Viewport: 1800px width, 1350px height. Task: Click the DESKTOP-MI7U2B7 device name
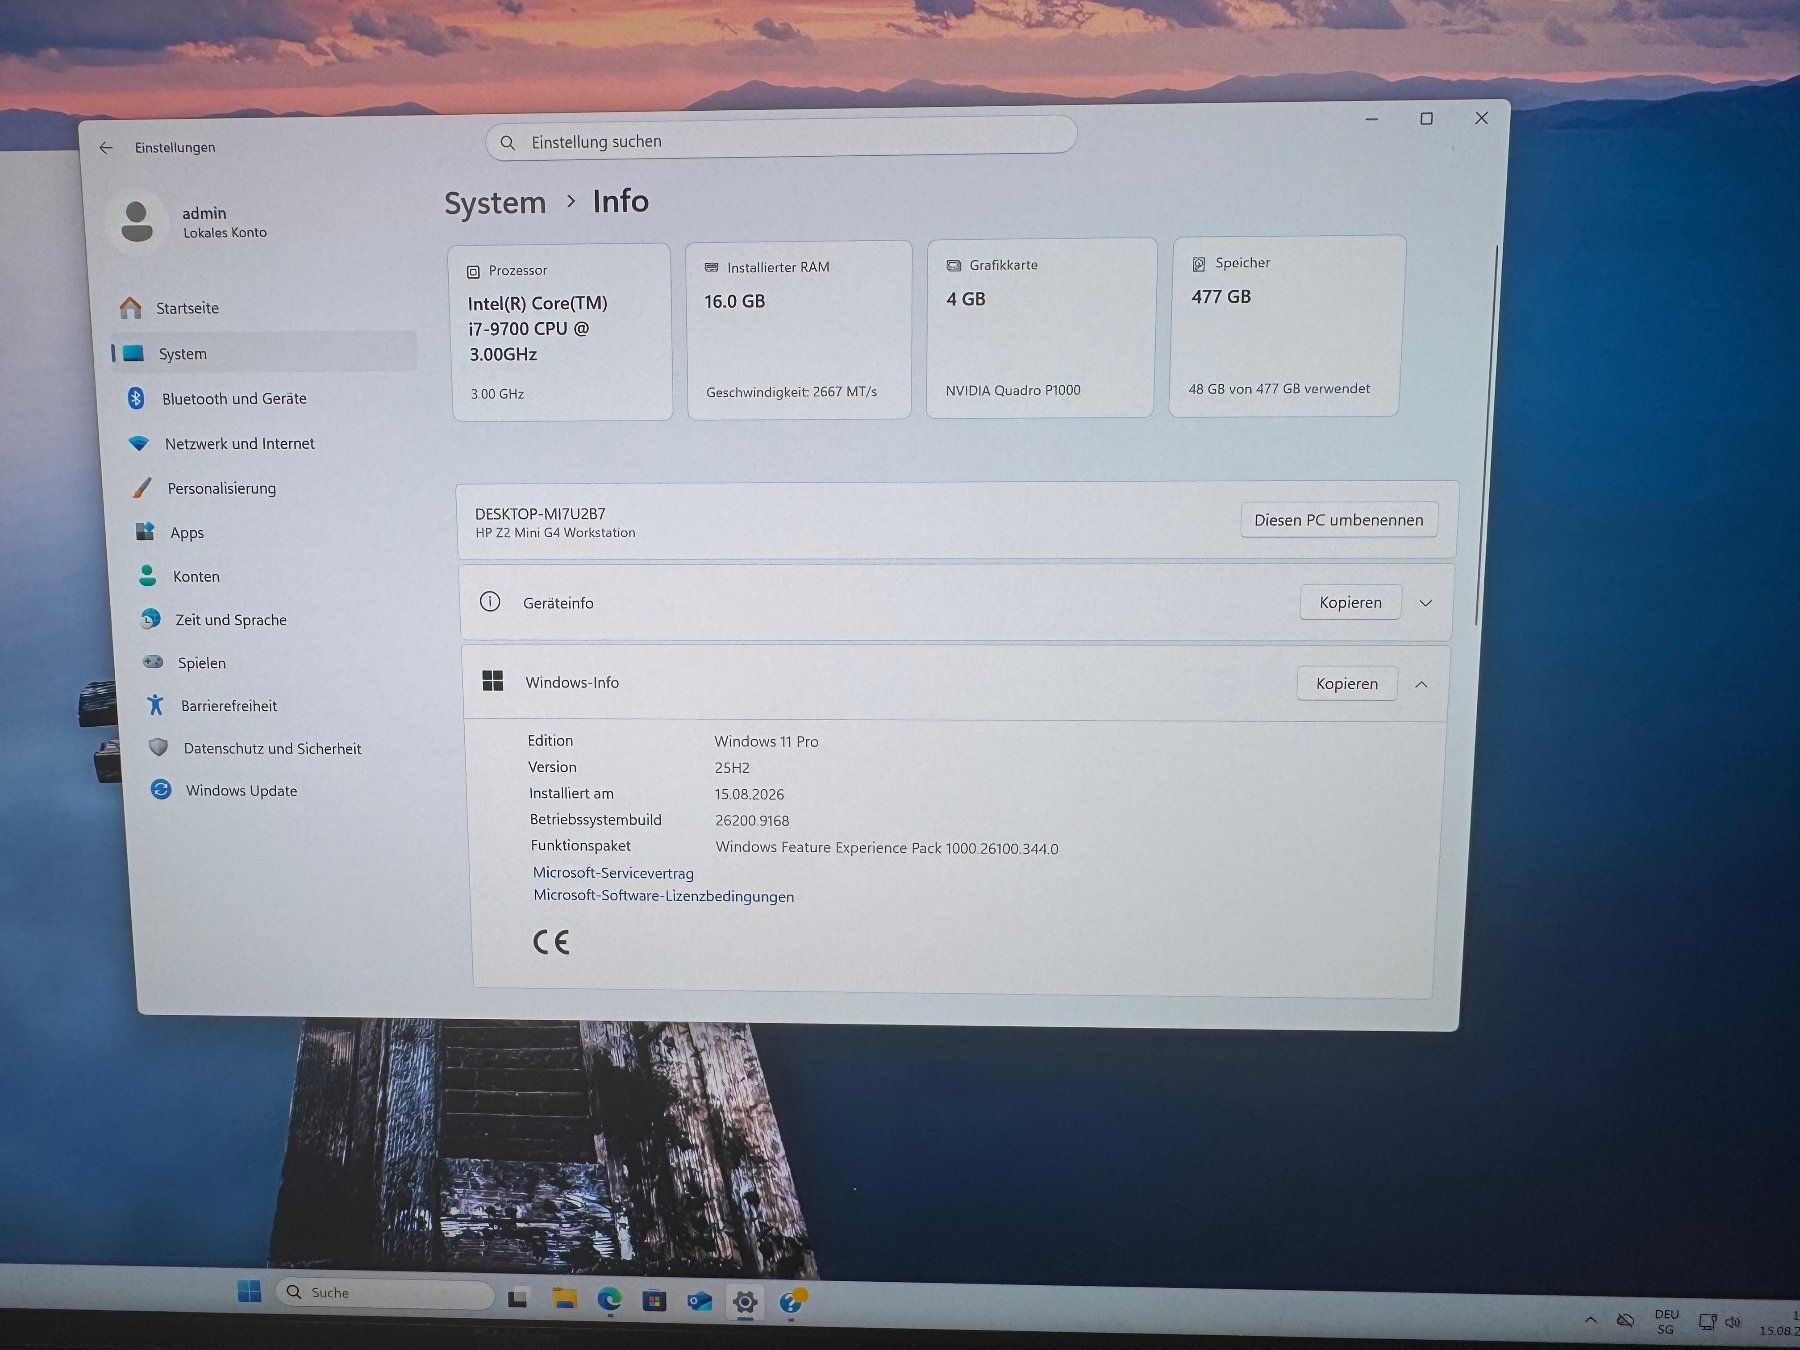[x=540, y=513]
